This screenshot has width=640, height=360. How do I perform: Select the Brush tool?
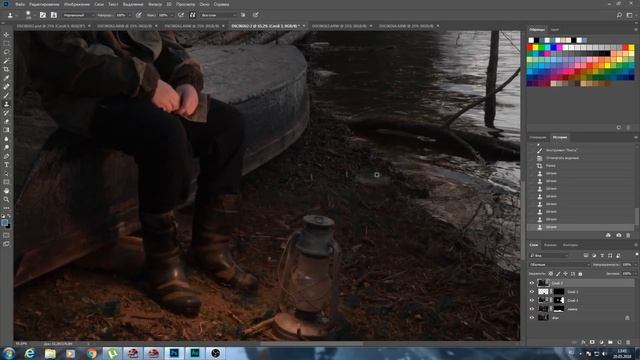coord(6,96)
